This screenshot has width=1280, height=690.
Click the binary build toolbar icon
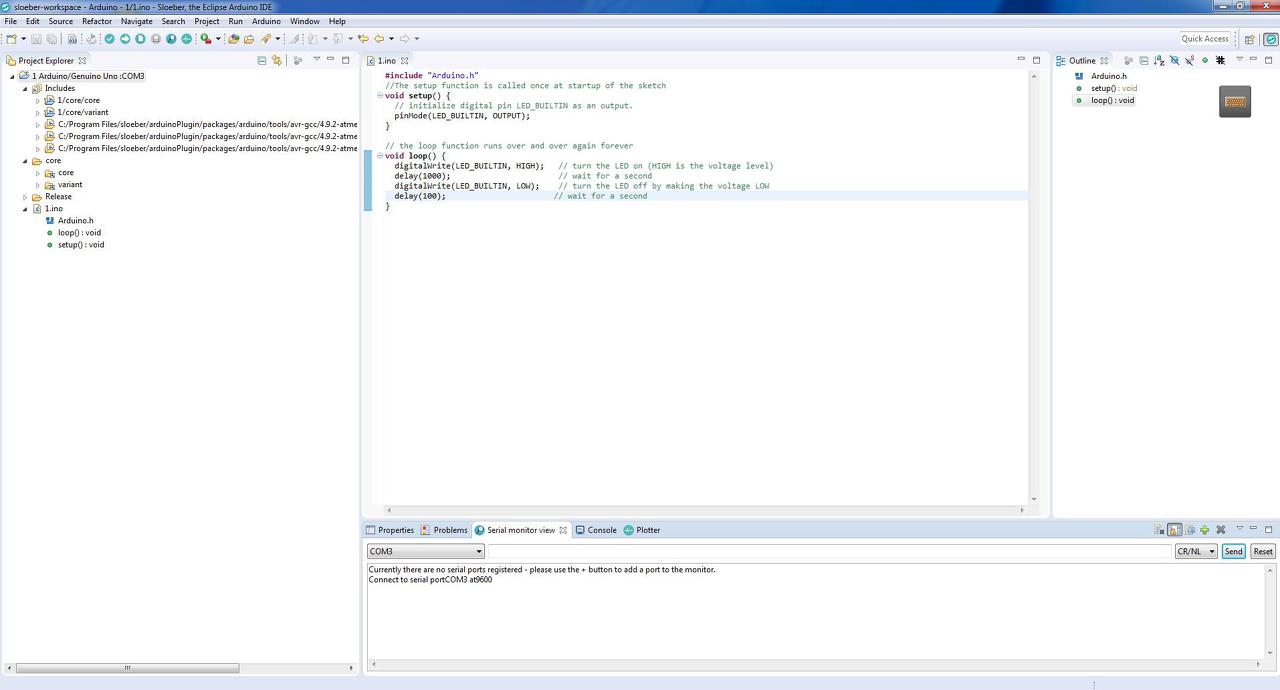72,39
